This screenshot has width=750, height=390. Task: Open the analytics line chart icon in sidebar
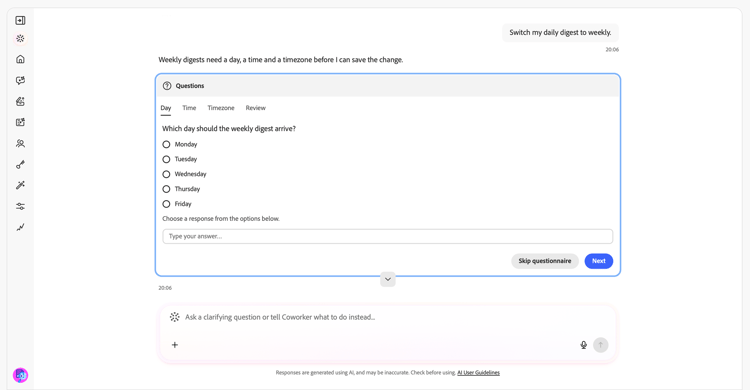pyautogui.click(x=20, y=227)
